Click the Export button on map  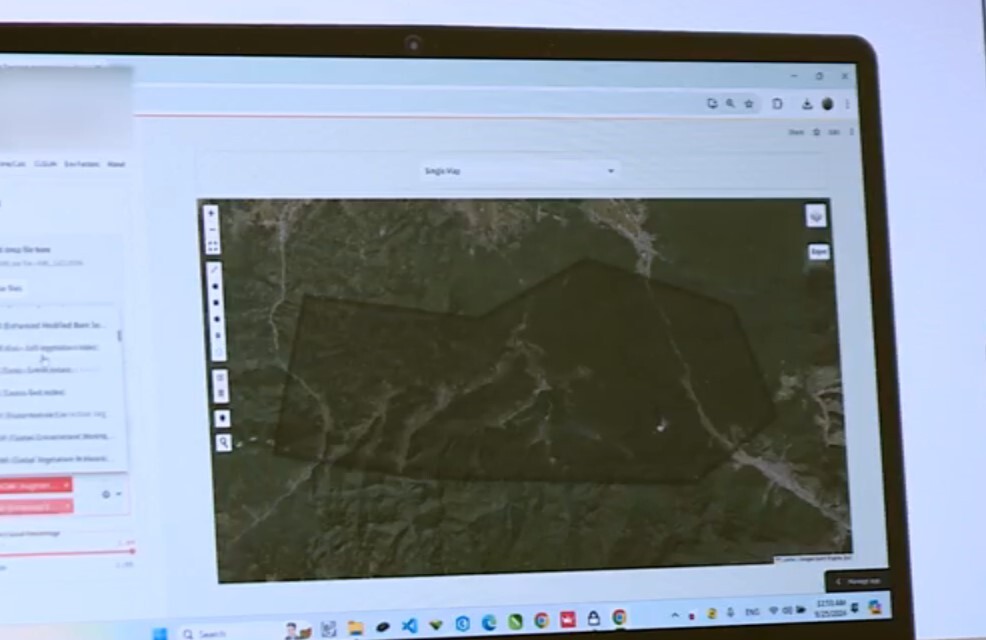point(819,253)
